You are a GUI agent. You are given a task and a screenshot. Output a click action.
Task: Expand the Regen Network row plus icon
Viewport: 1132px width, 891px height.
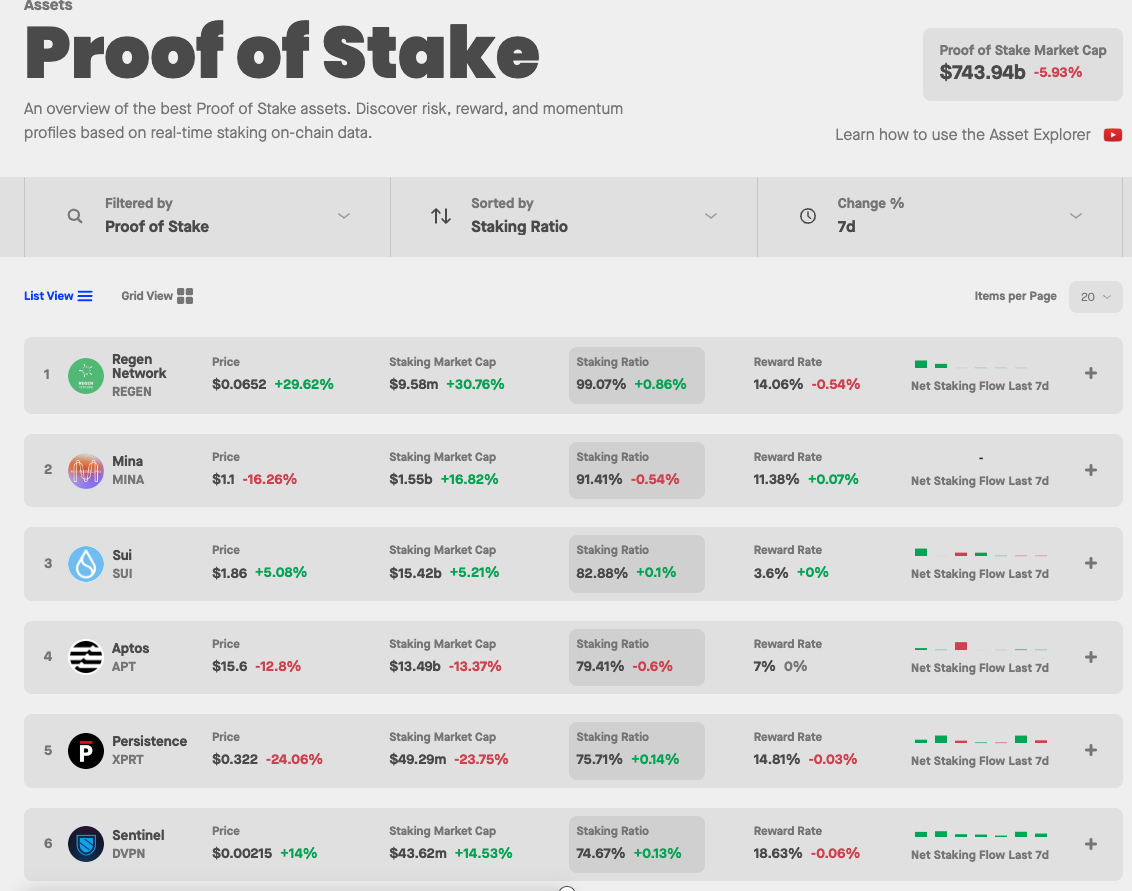tap(1091, 373)
